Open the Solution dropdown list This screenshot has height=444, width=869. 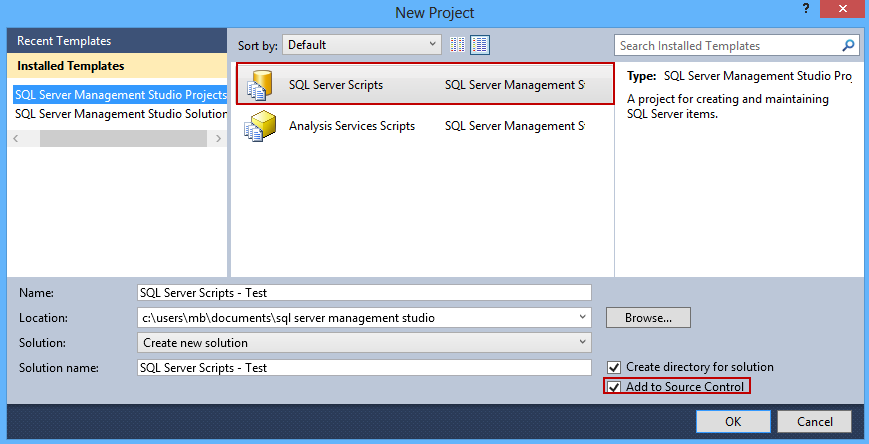583,343
